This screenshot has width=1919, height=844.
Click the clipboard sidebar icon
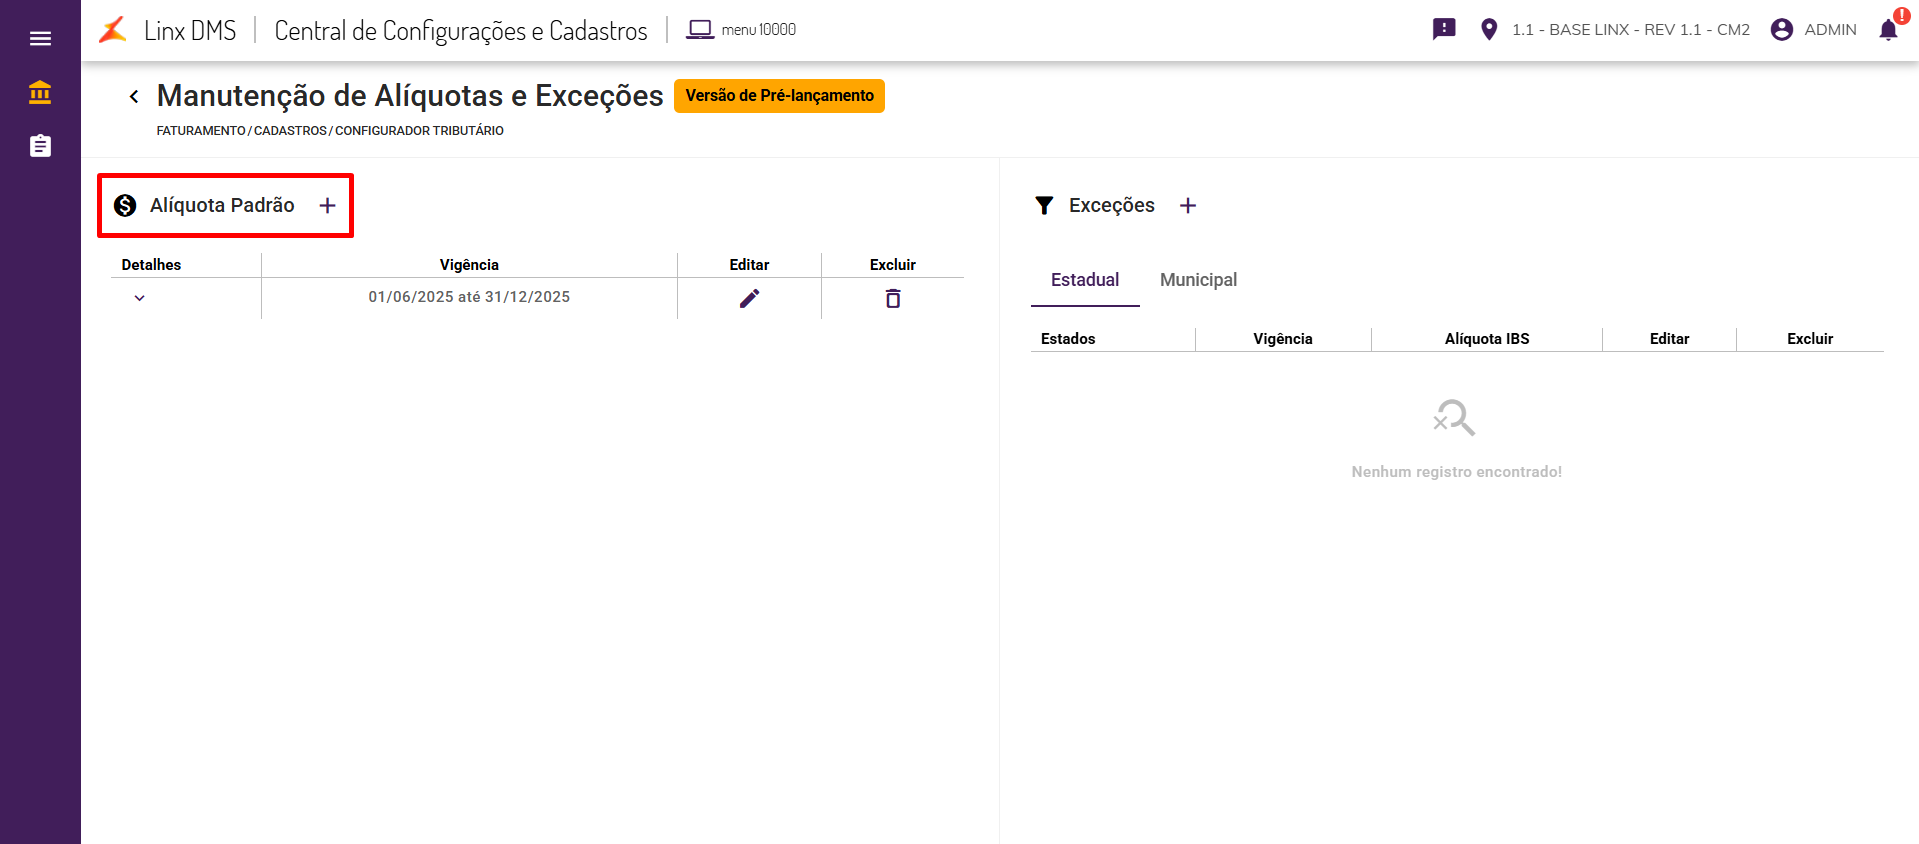(40, 146)
